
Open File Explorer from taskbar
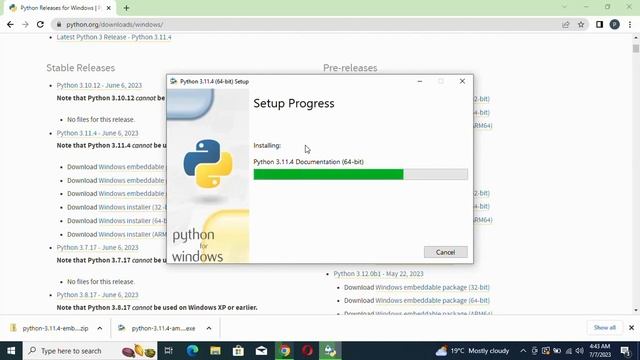[216, 351]
